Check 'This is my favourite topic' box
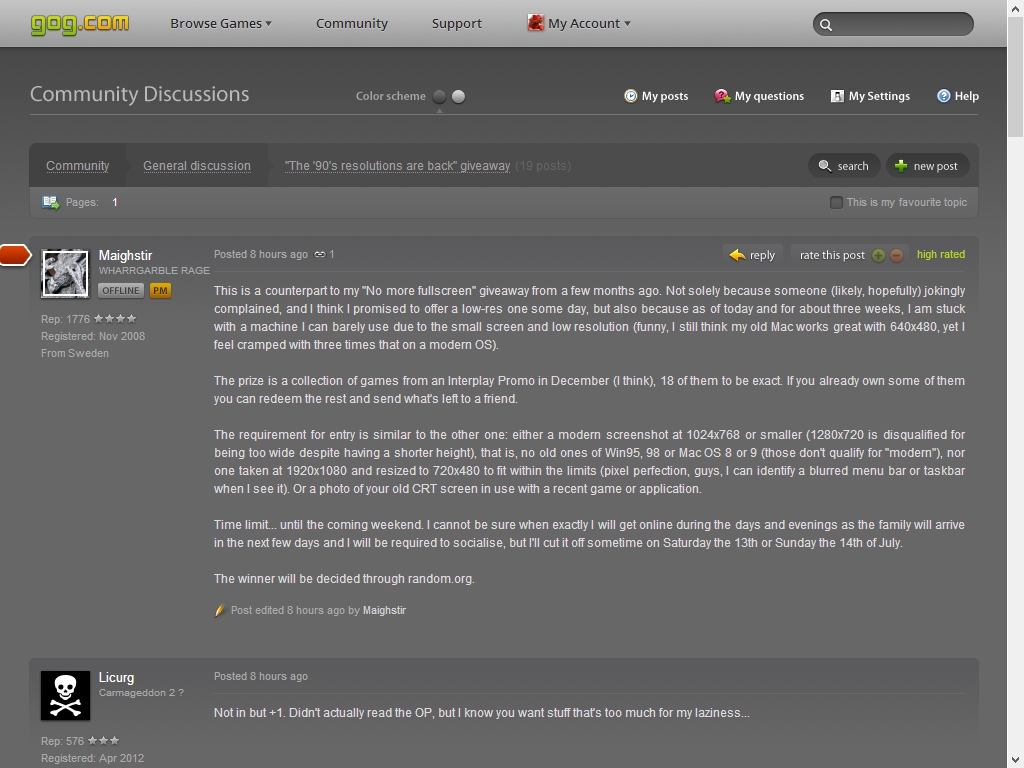The height and width of the screenshot is (768, 1024). (836, 202)
